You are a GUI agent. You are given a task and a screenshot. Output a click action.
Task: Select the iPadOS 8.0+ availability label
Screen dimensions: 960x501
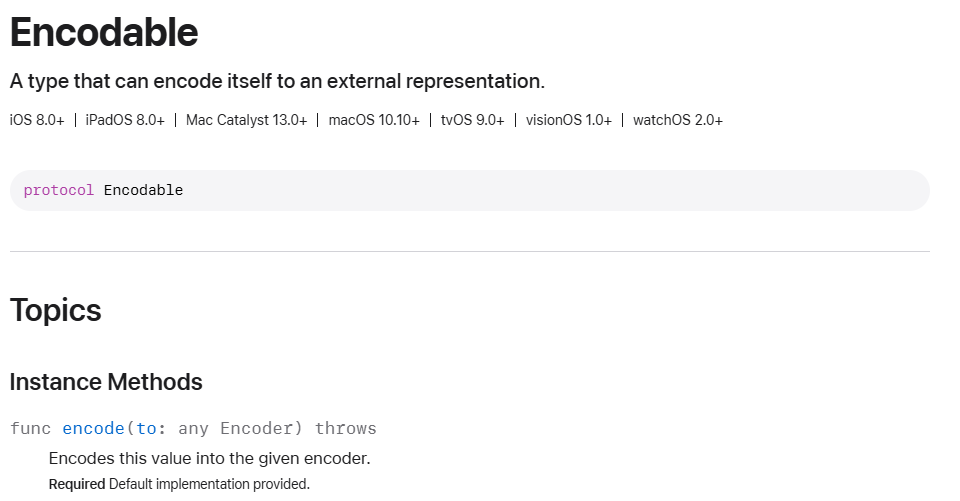(x=125, y=120)
